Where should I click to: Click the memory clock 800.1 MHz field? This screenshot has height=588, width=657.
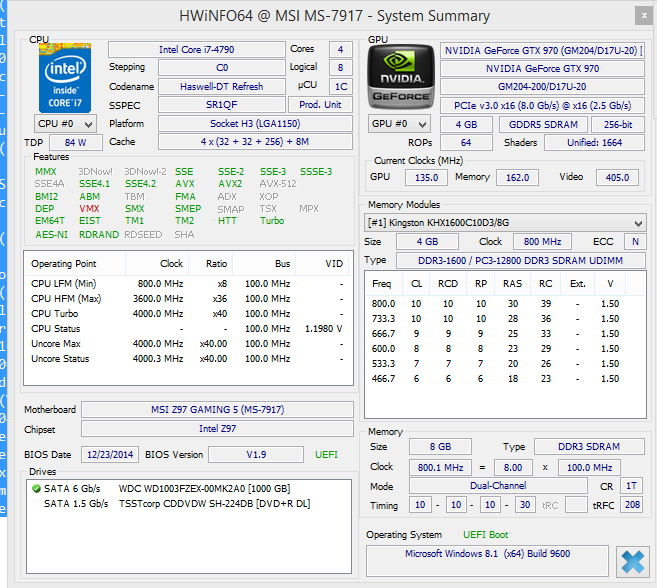(x=440, y=467)
